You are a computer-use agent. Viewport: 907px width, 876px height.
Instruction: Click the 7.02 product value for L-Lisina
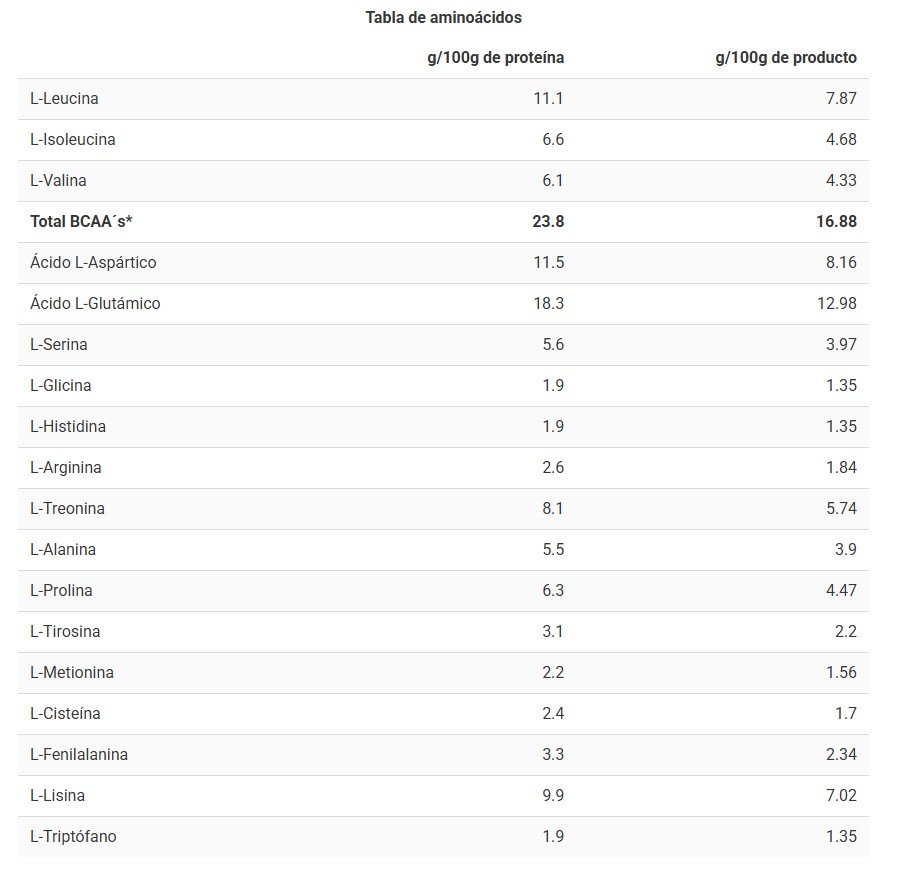tap(841, 796)
